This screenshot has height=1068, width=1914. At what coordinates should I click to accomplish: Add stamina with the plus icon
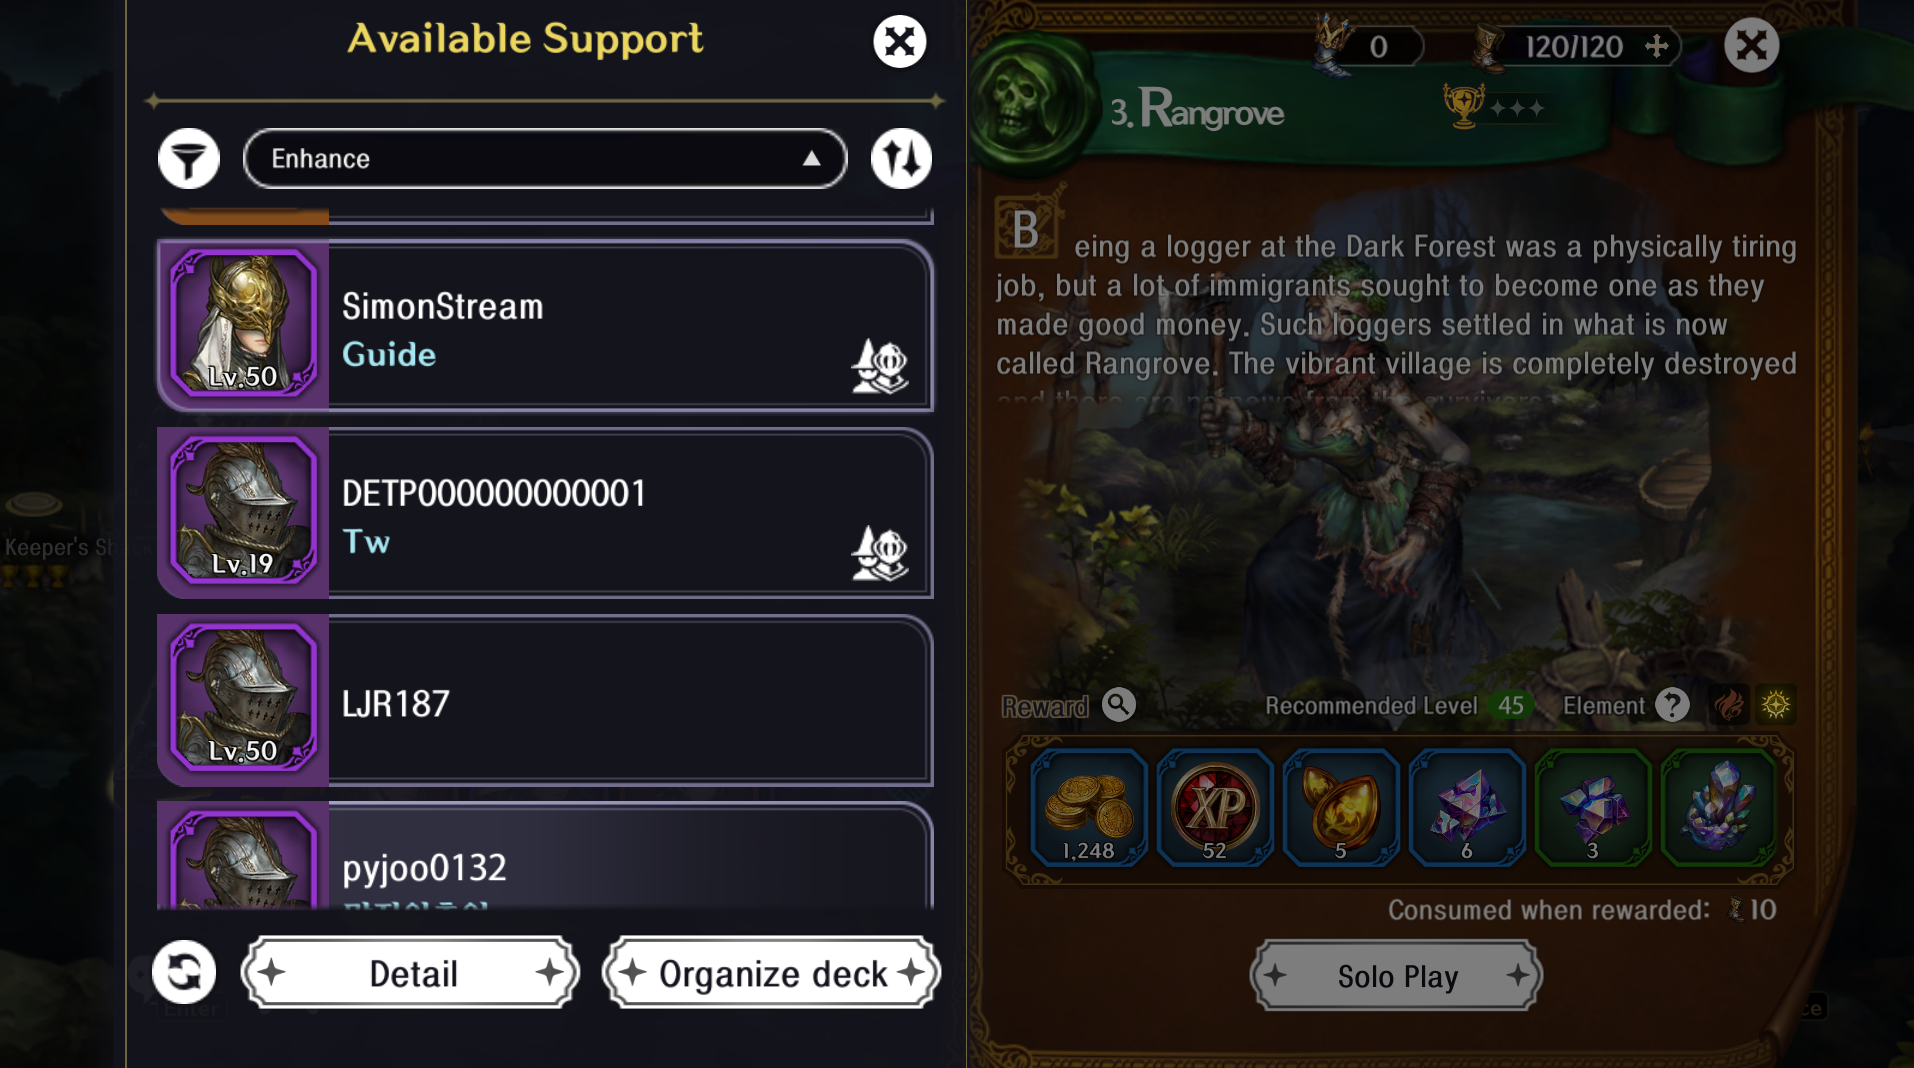(1657, 46)
